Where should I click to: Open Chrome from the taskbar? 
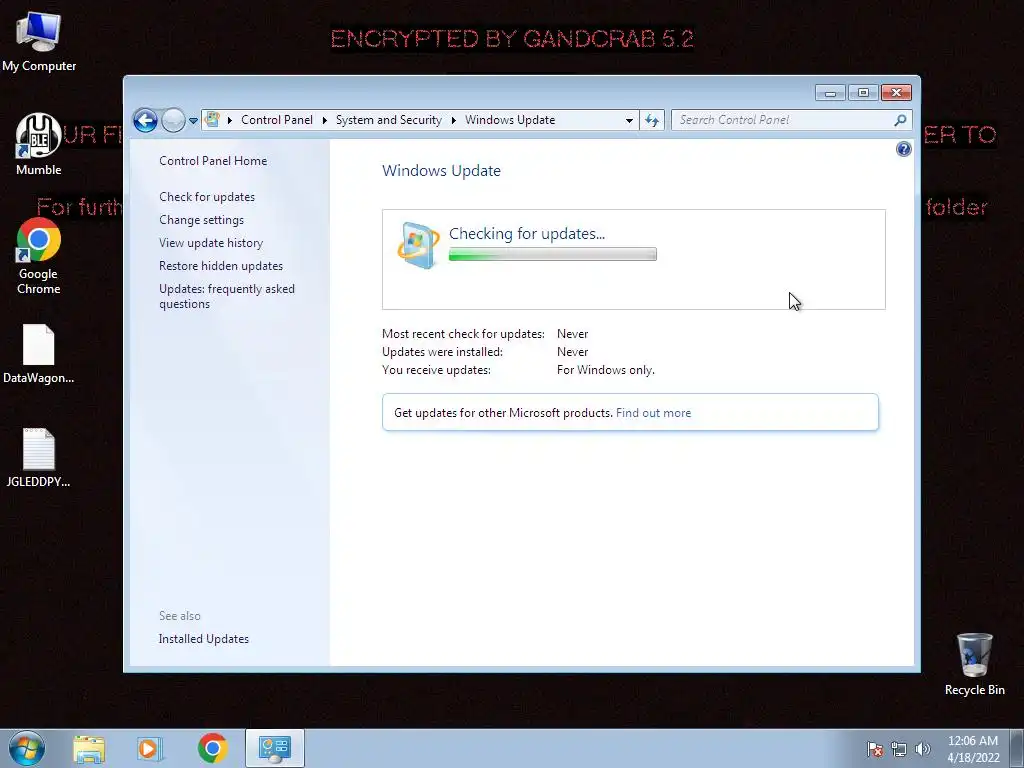pyautogui.click(x=212, y=748)
